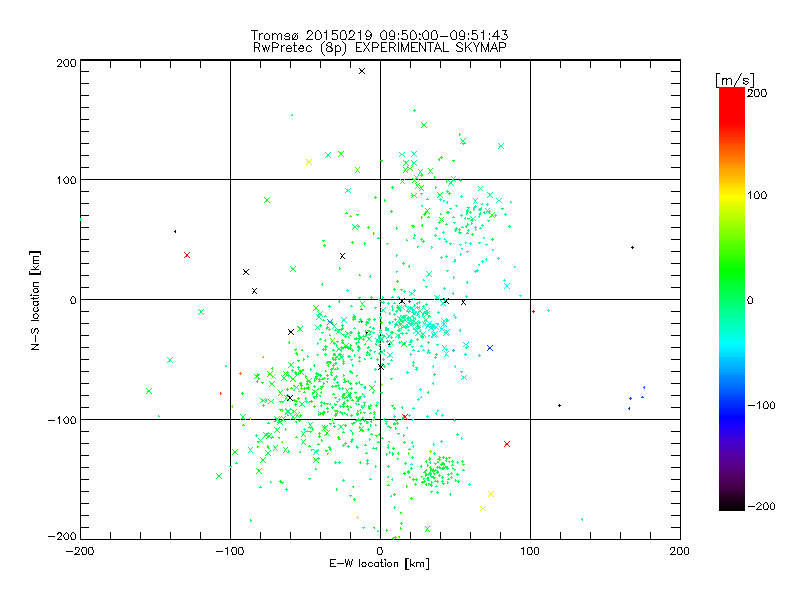Pick the green zero-level band of the colorbar
The image size is (800, 600).
732,300
